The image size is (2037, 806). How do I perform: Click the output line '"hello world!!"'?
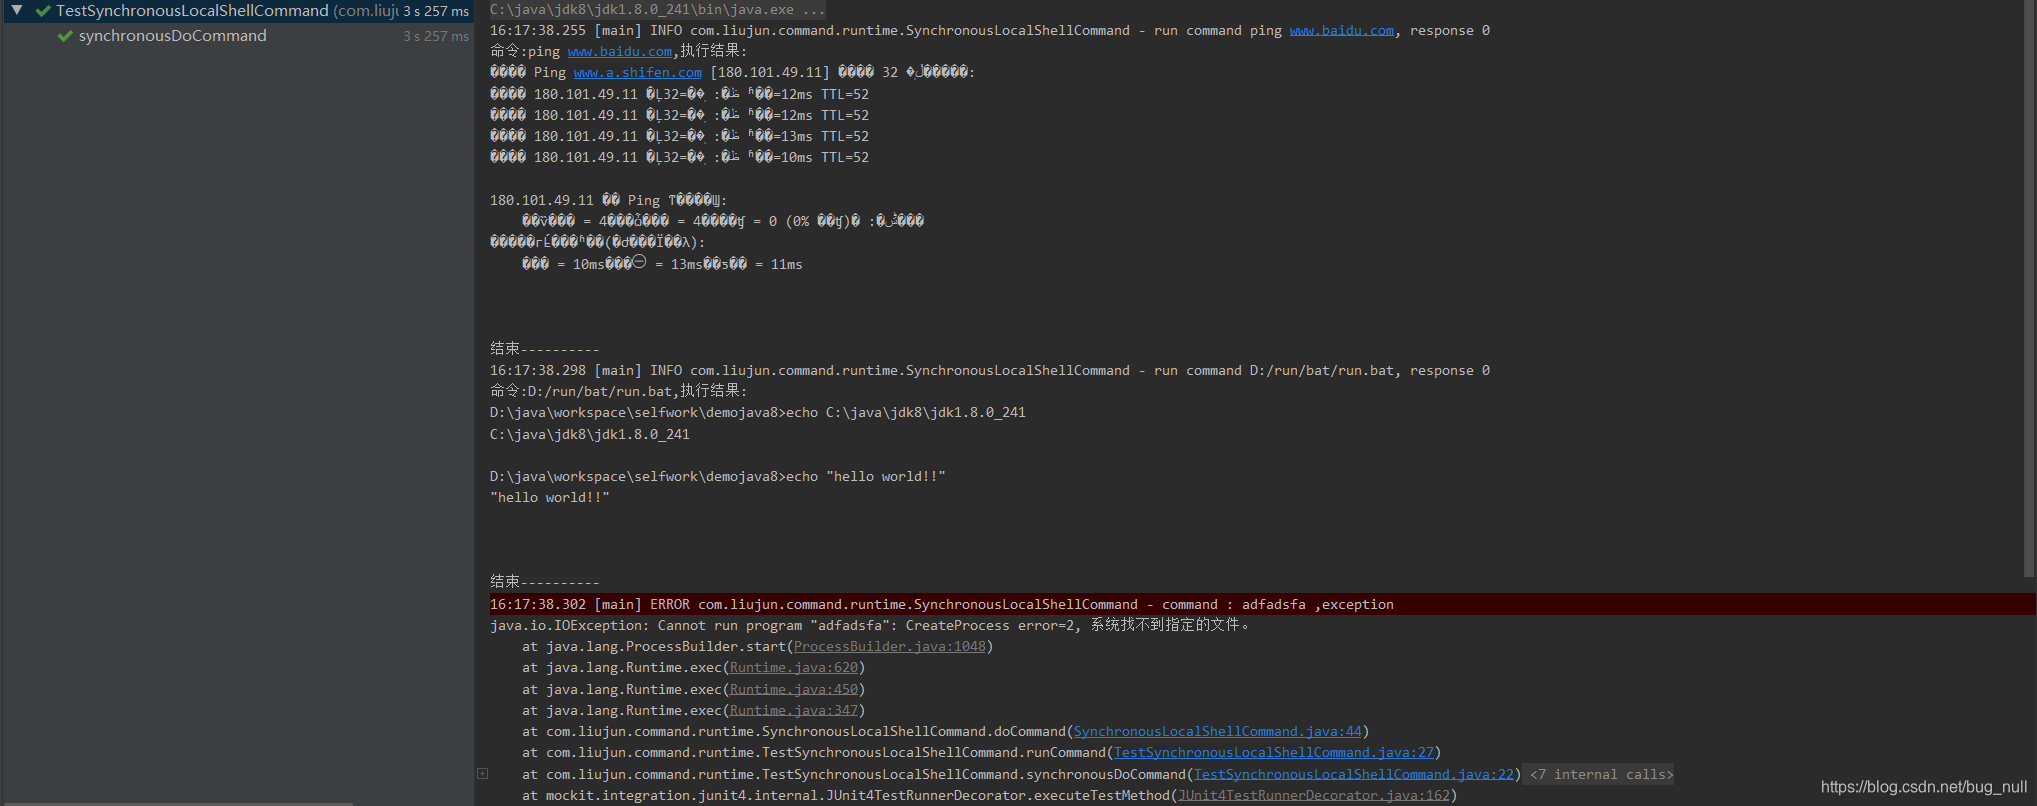pyautogui.click(x=549, y=498)
